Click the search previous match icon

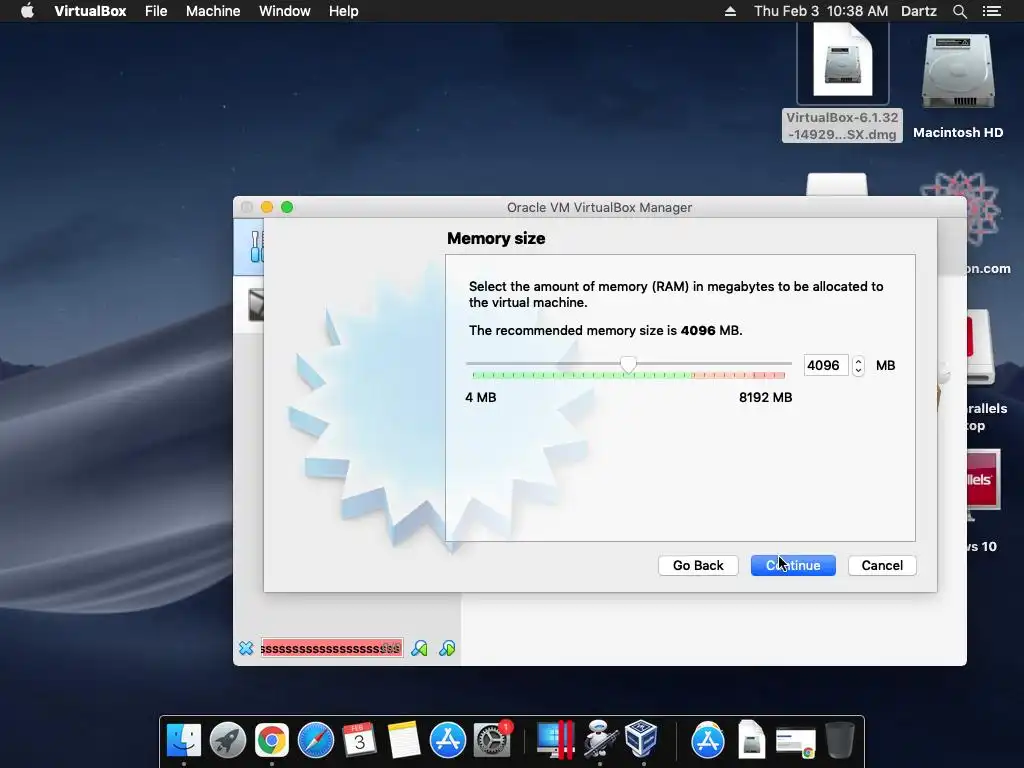419,648
